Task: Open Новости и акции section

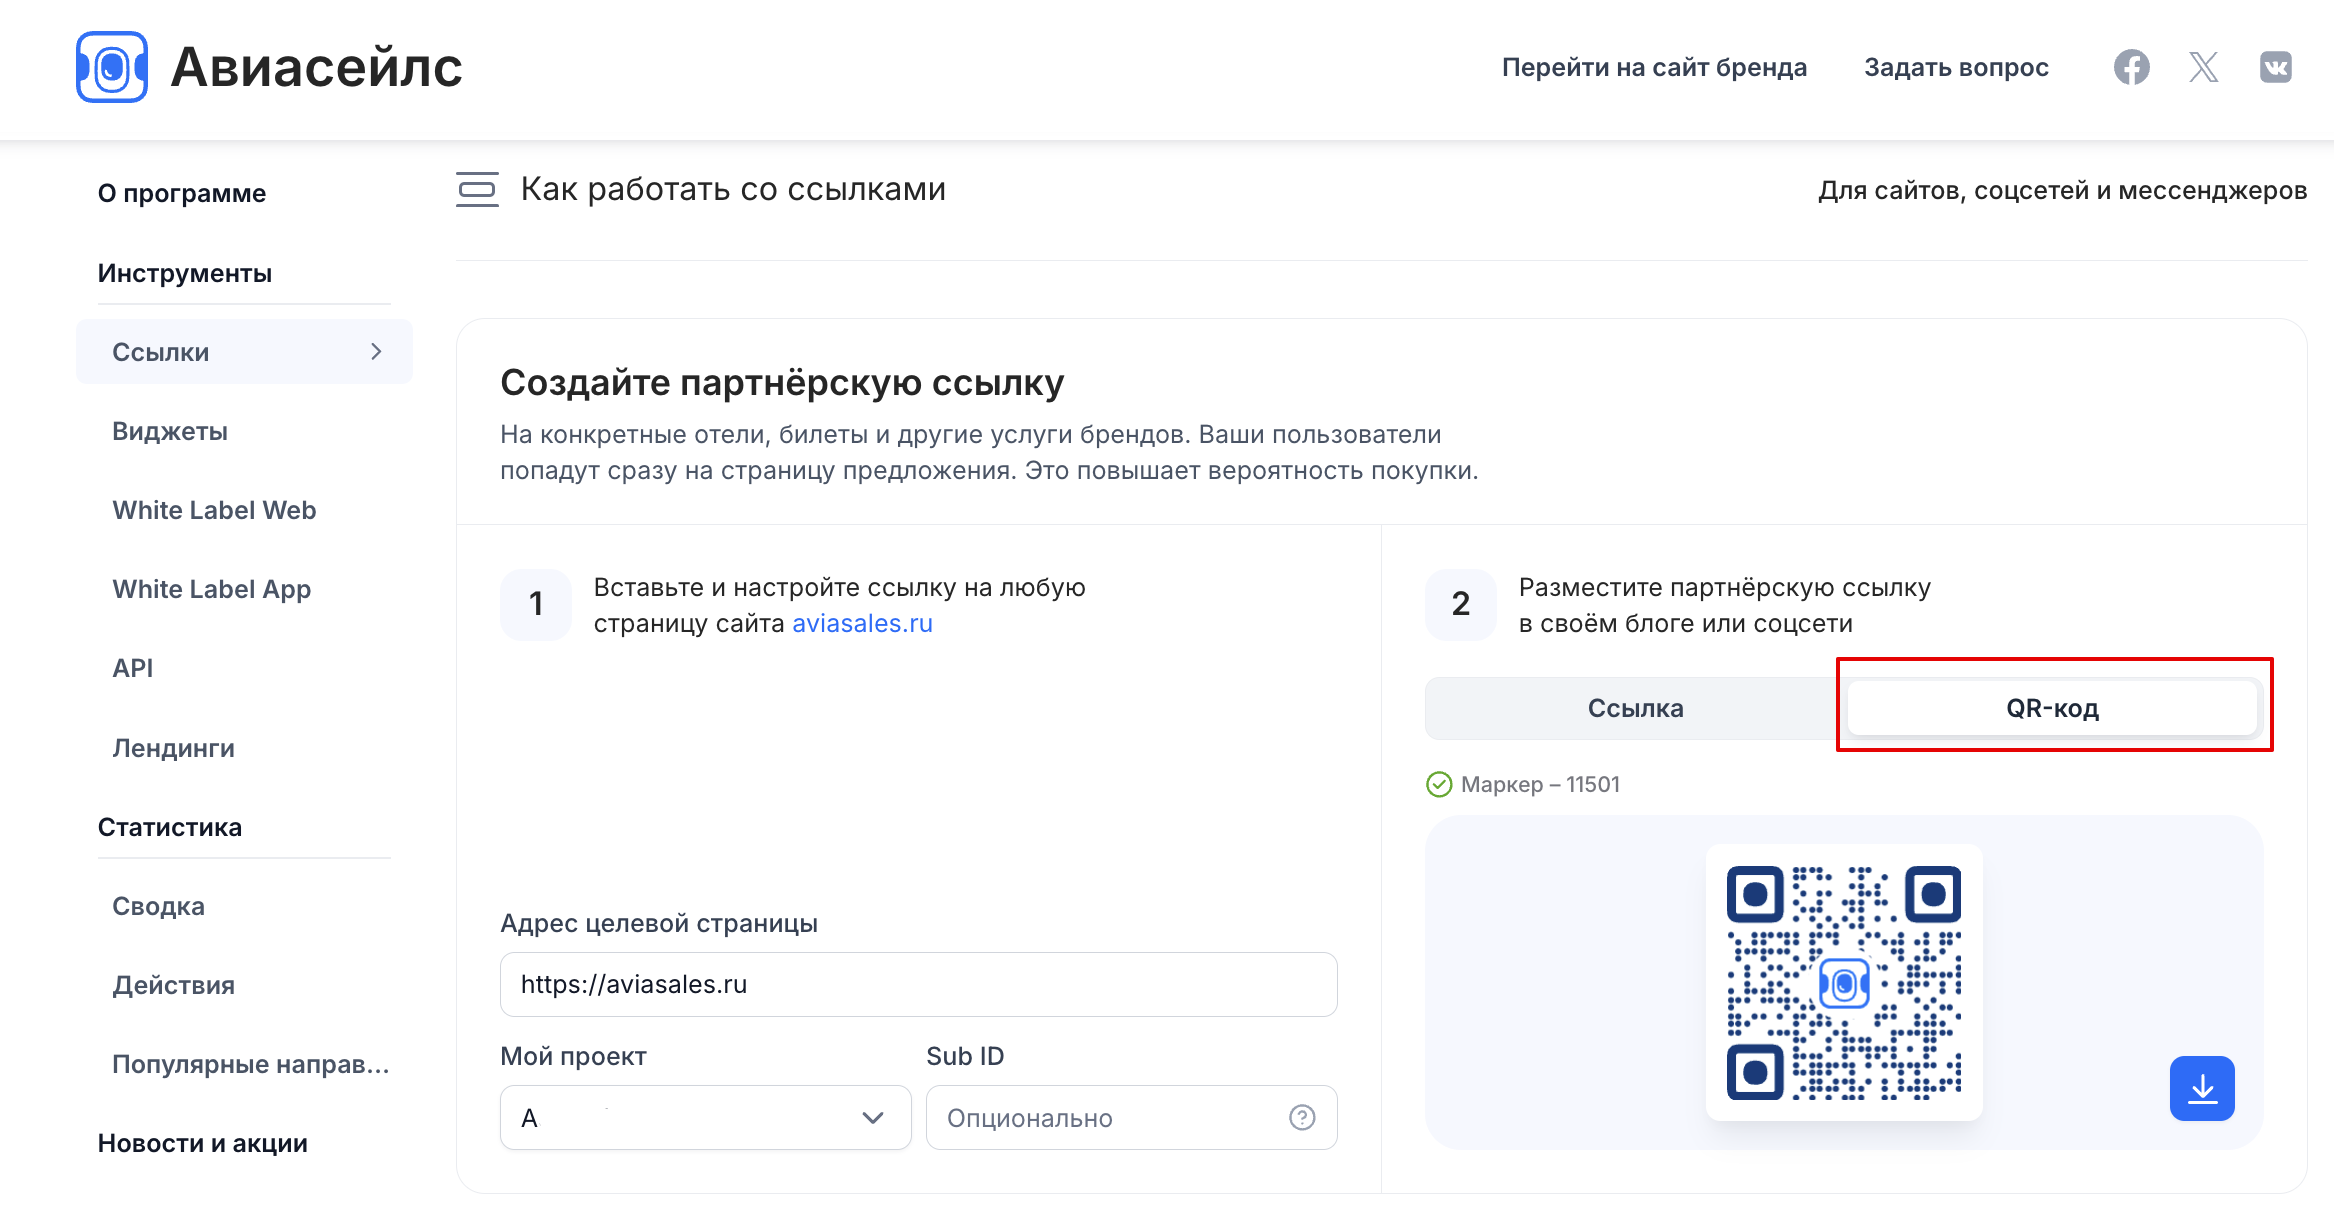Action: coord(203,1143)
